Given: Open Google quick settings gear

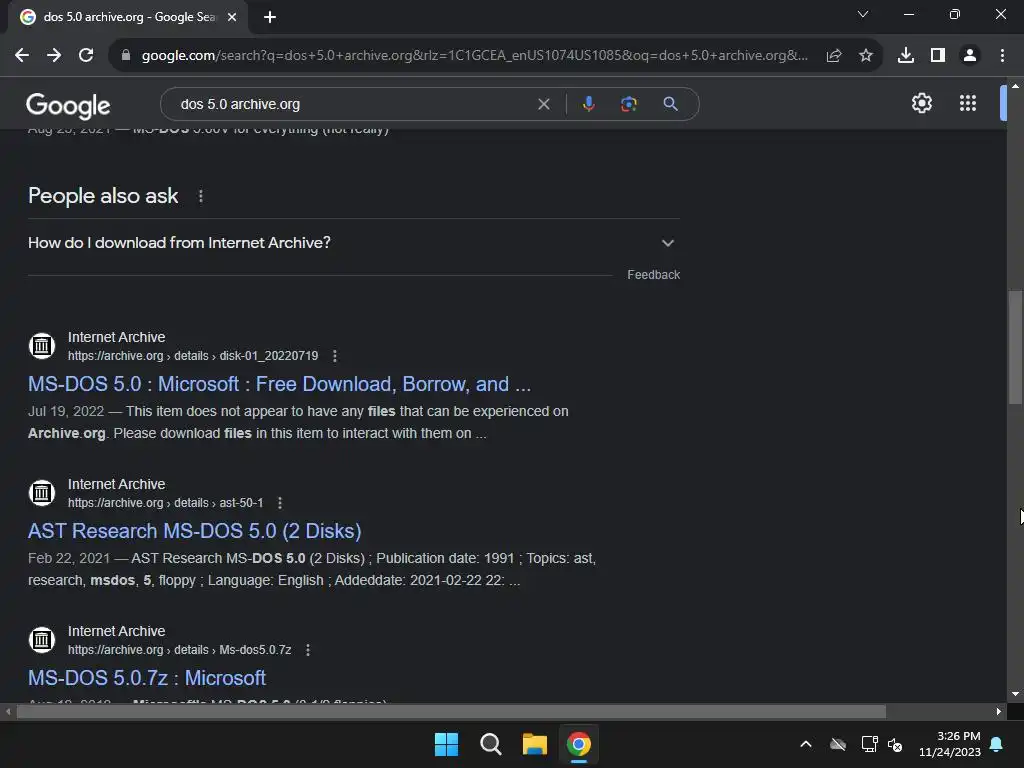Looking at the screenshot, I should tap(921, 103).
